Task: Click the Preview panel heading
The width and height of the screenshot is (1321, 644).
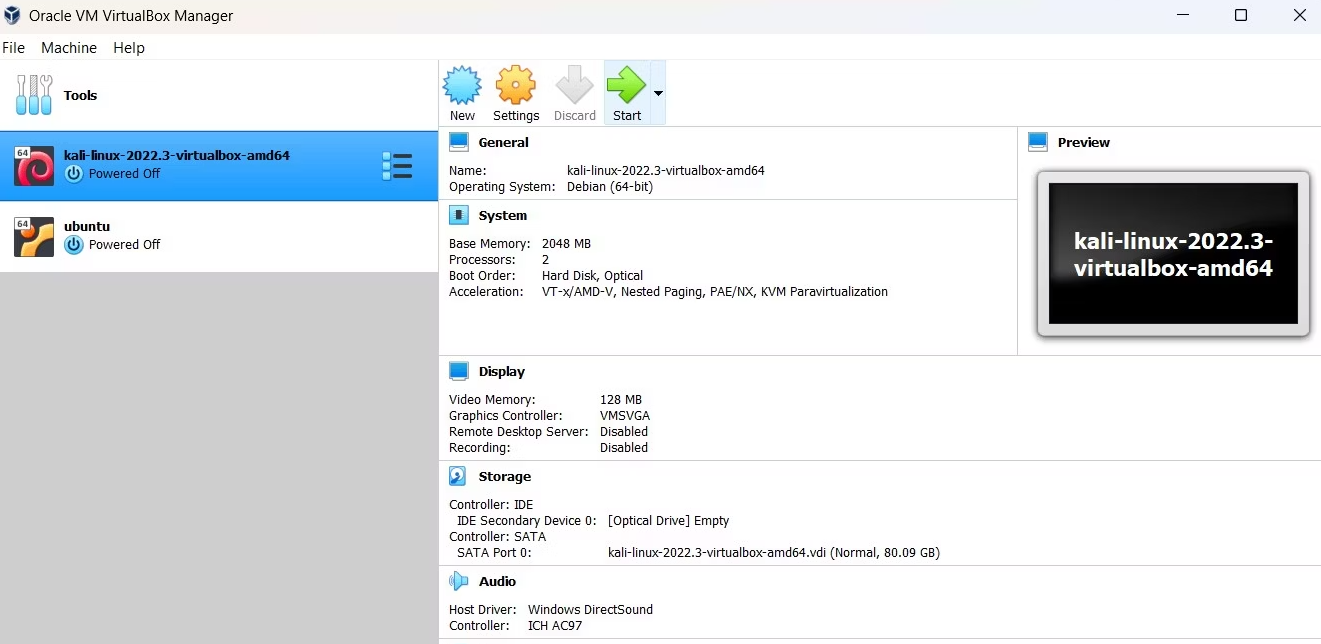Action: (x=1084, y=142)
